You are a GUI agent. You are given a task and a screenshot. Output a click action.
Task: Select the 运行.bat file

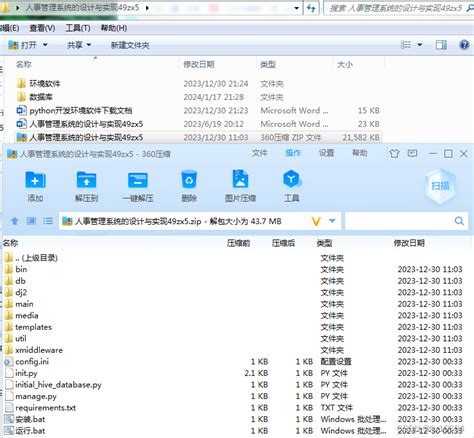(30, 431)
